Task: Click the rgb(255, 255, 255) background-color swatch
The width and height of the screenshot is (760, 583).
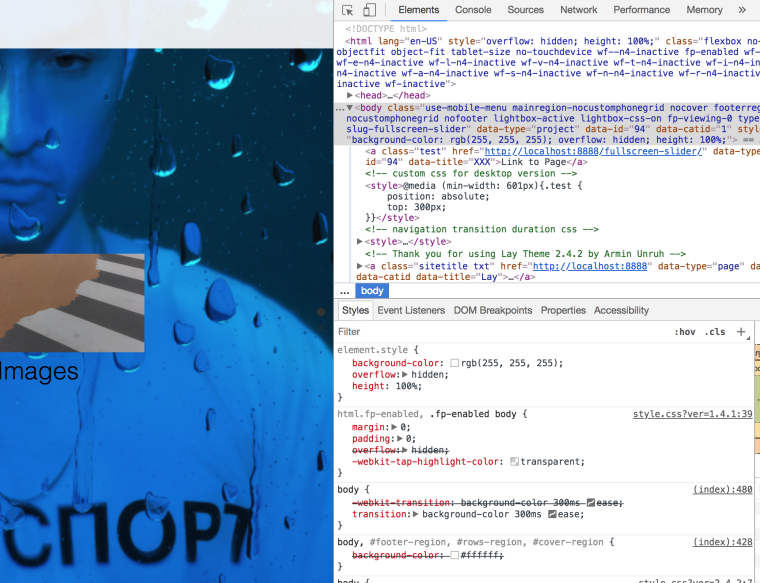Action: pos(455,364)
